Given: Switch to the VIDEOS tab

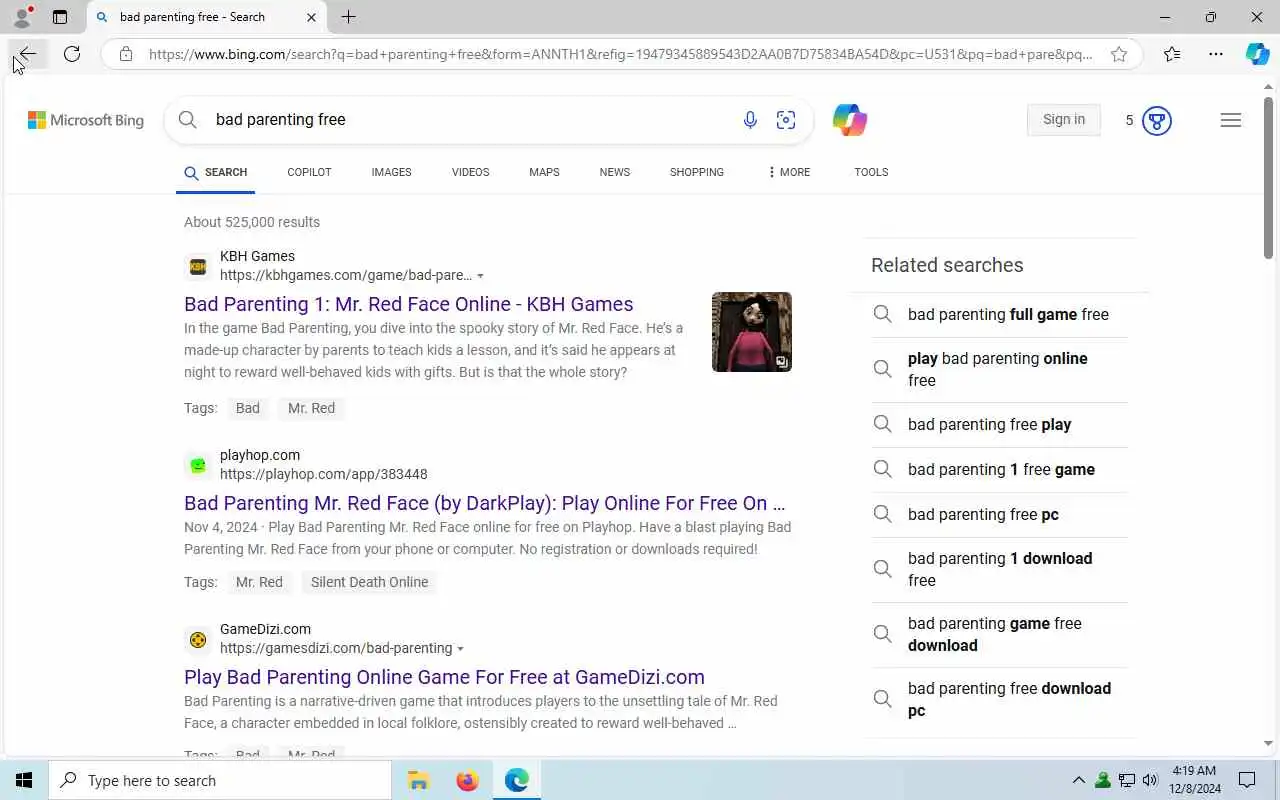Looking at the screenshot, I should coord(470,172).
